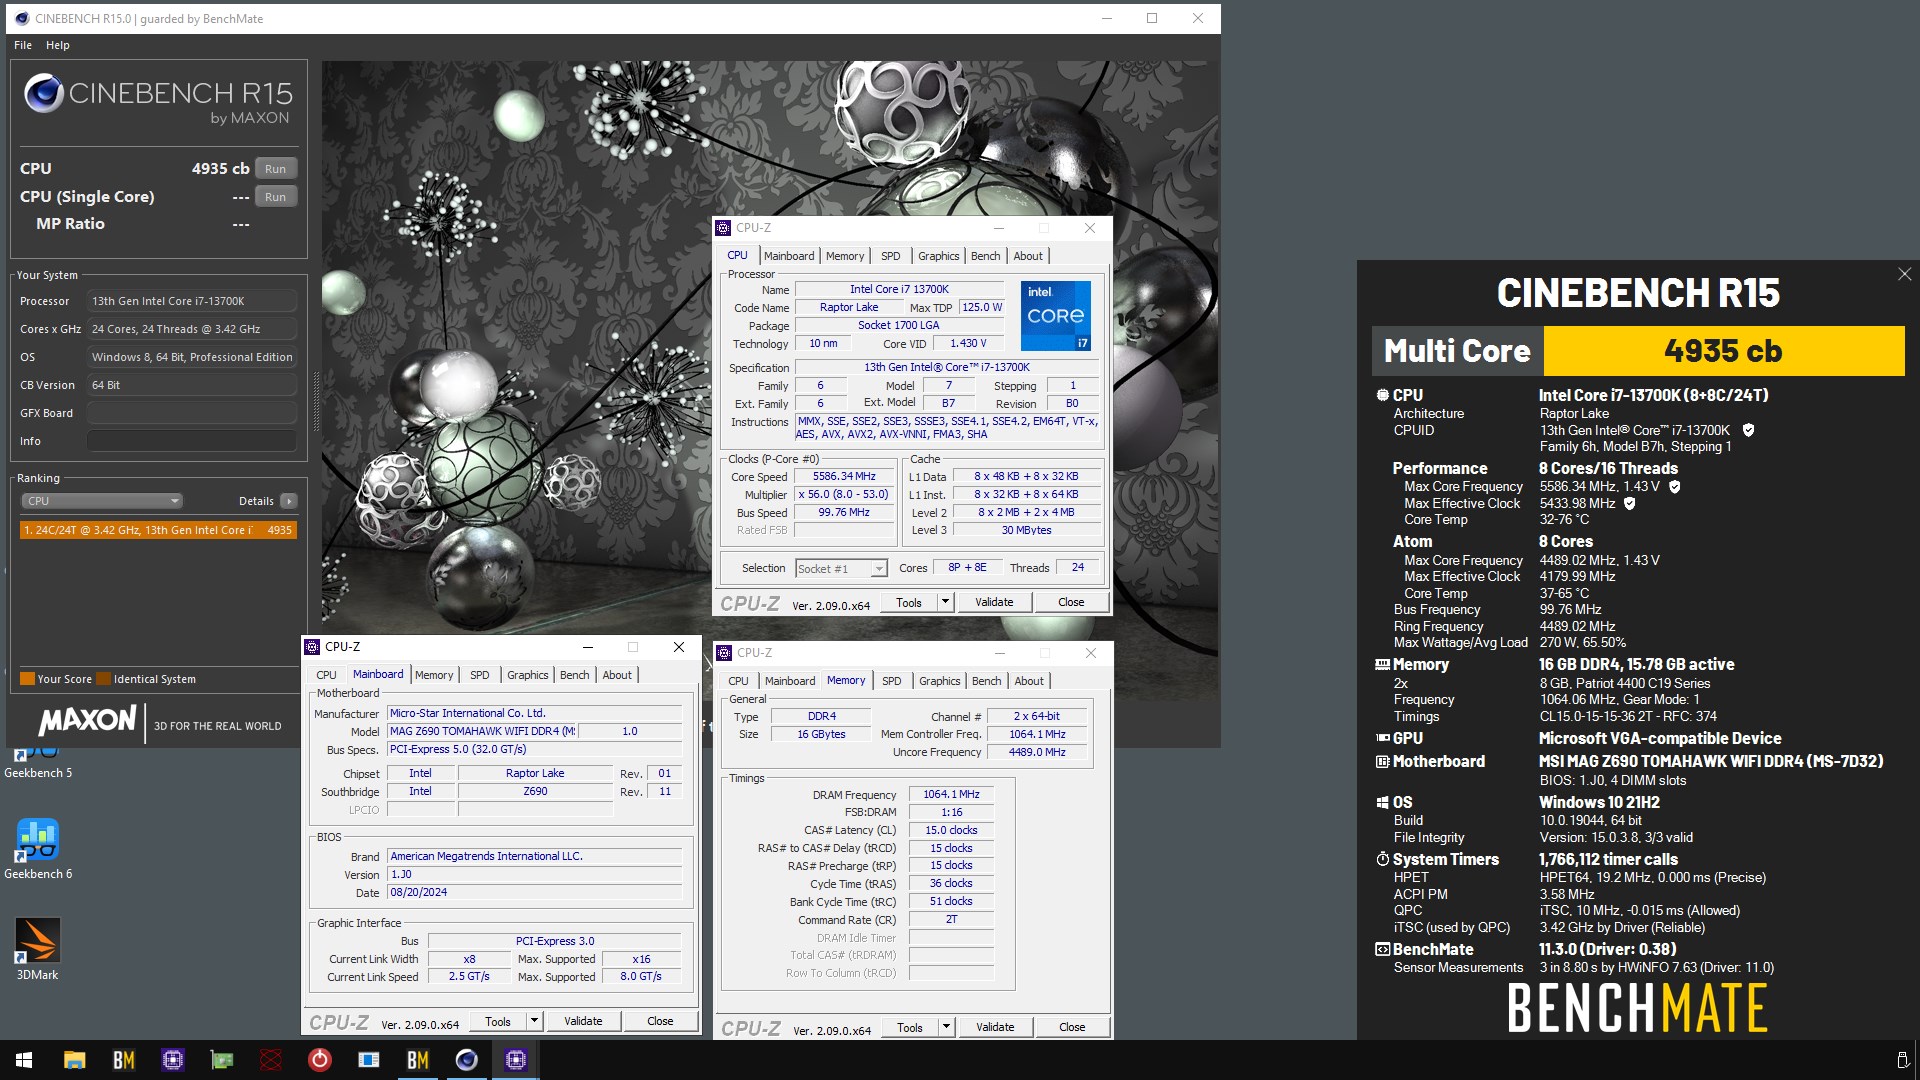Open Tools dropdown arrow in CPU-Z Memory window
The width and height of the screenshot is (1920, 1080).
point(946,1027)
